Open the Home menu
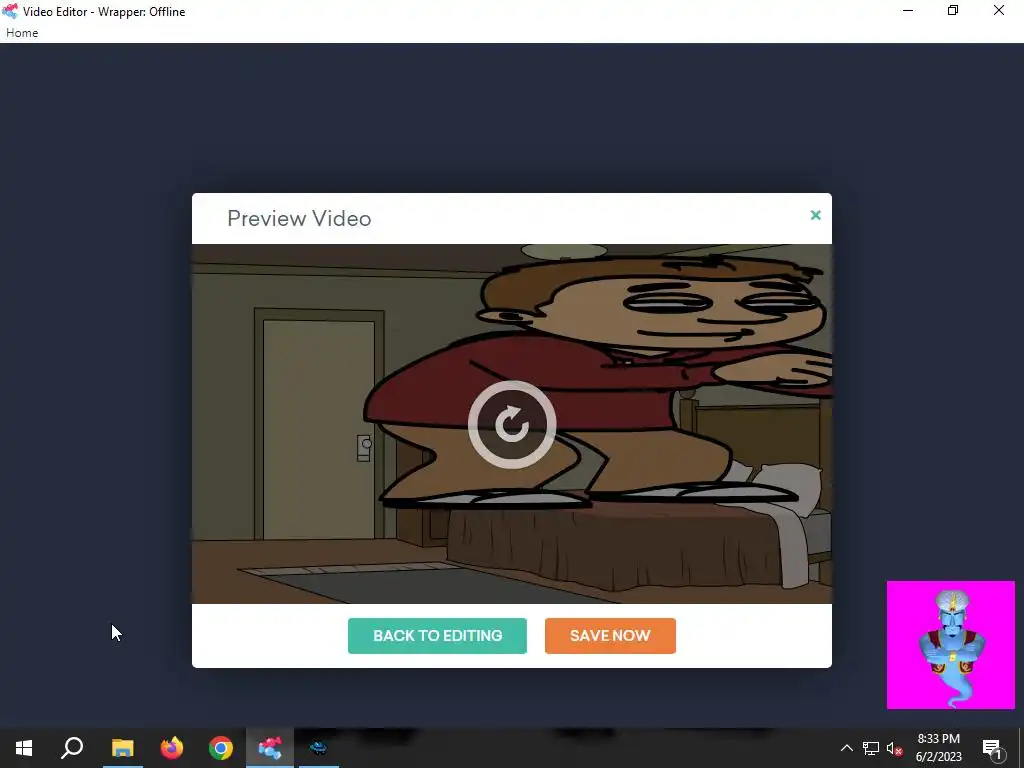Image resolution: width=1024 pixels, height=768 pixels. pos(22,33)
